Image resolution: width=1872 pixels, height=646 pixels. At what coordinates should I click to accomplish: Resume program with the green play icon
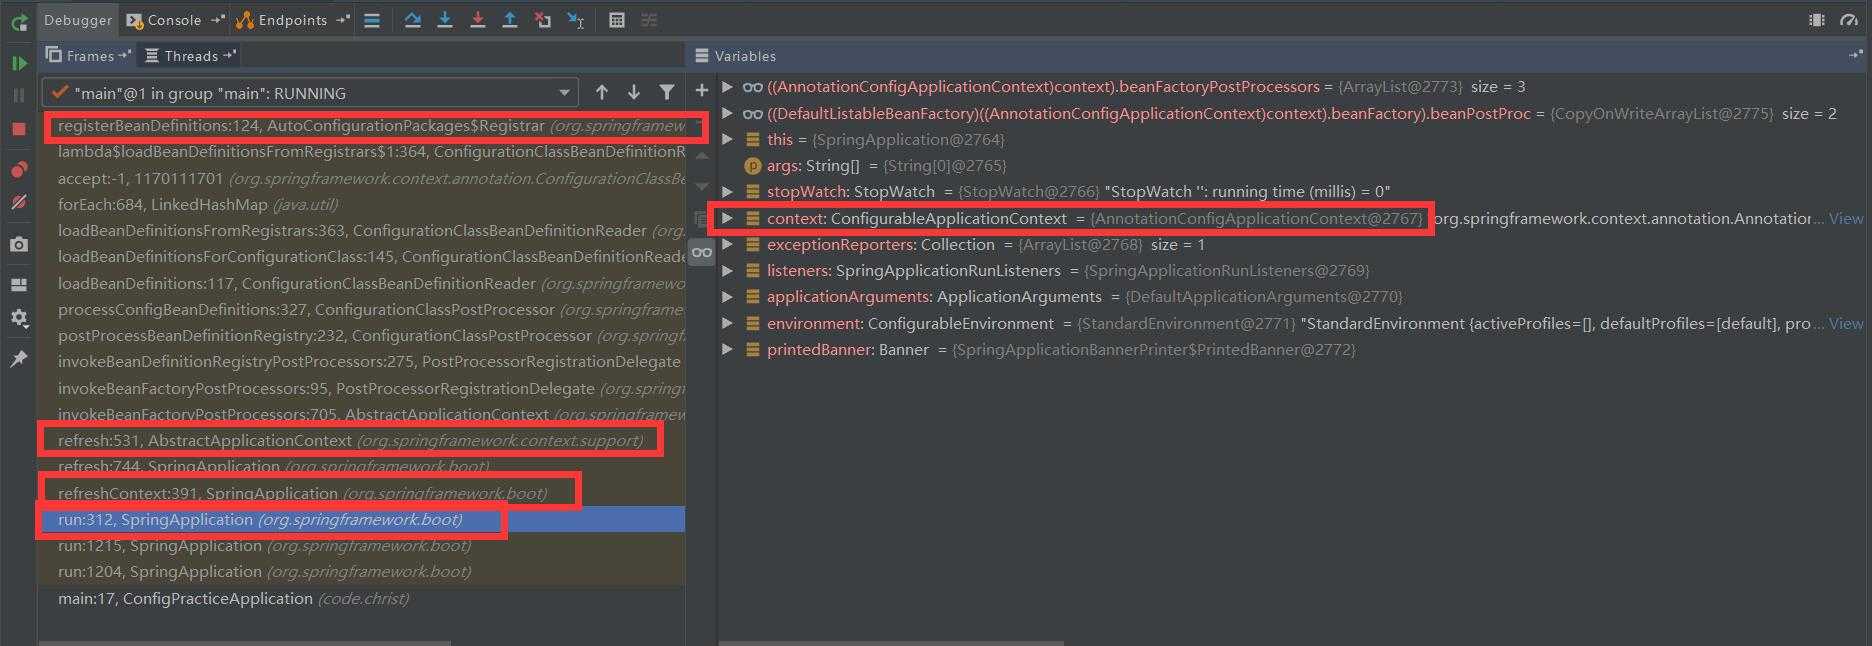(19, 63)
